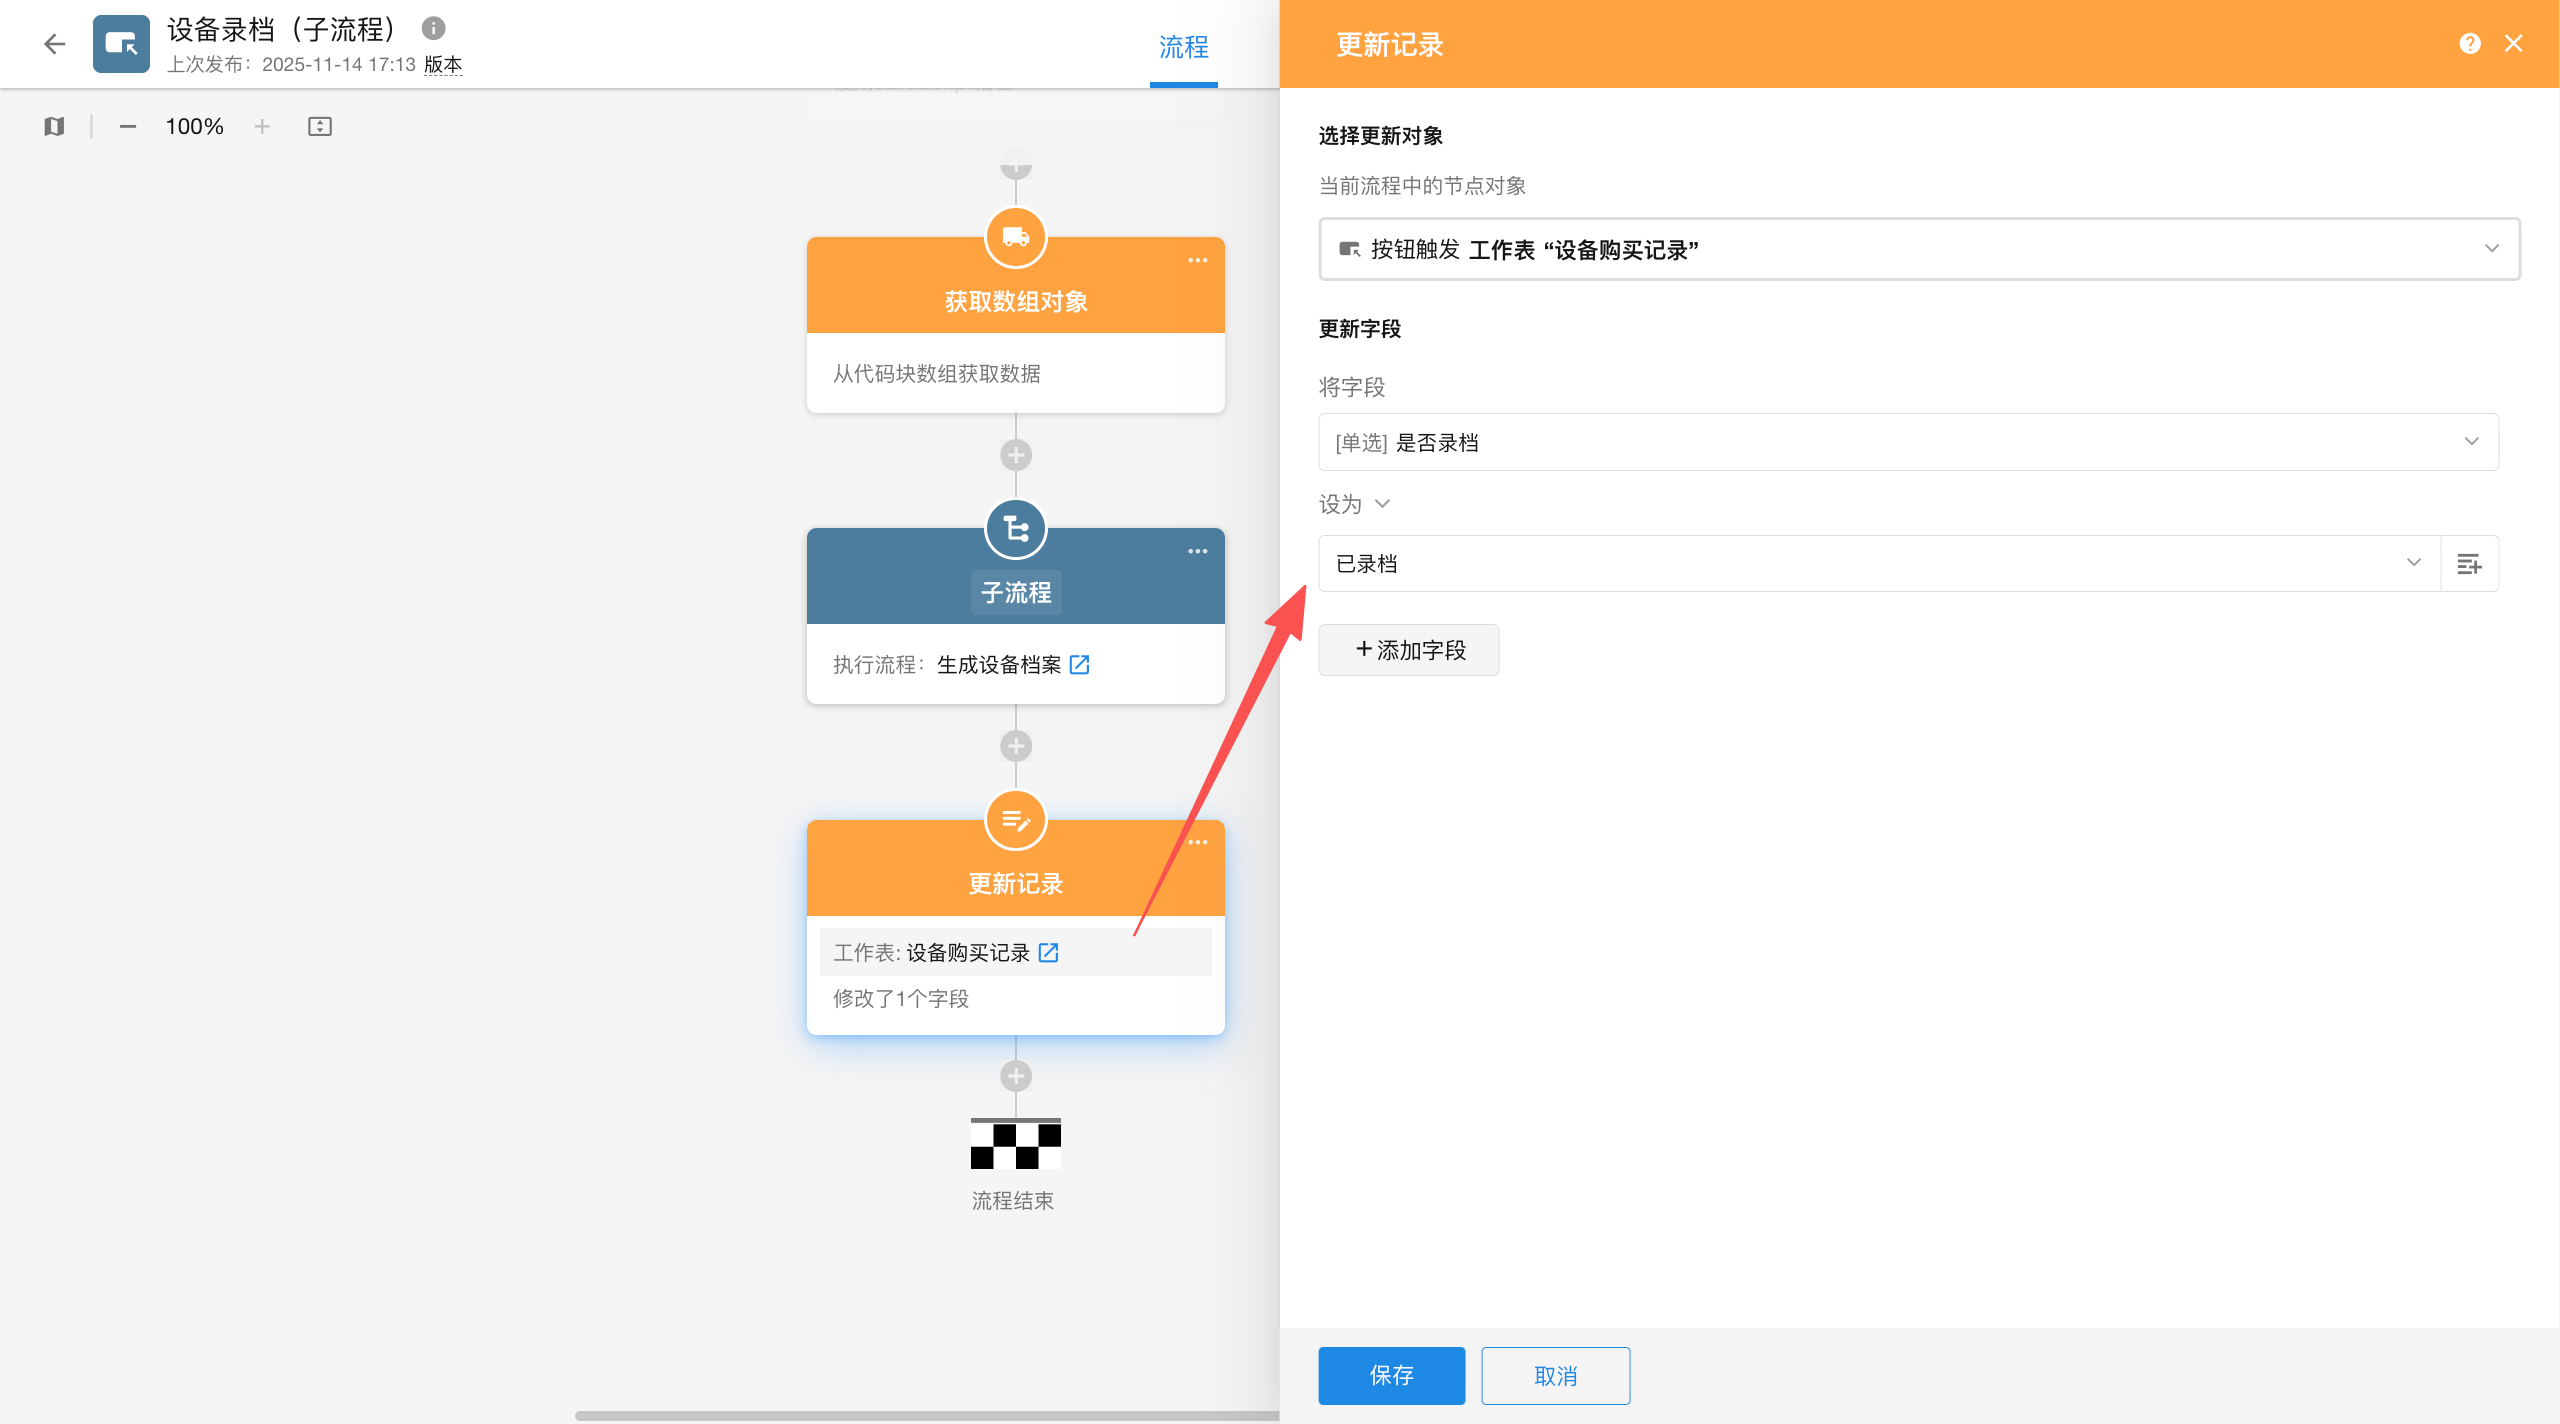Viewport: 2560px width, 1424px height.
Task: Click the 版本 link in header
Action: pos(443,65)
